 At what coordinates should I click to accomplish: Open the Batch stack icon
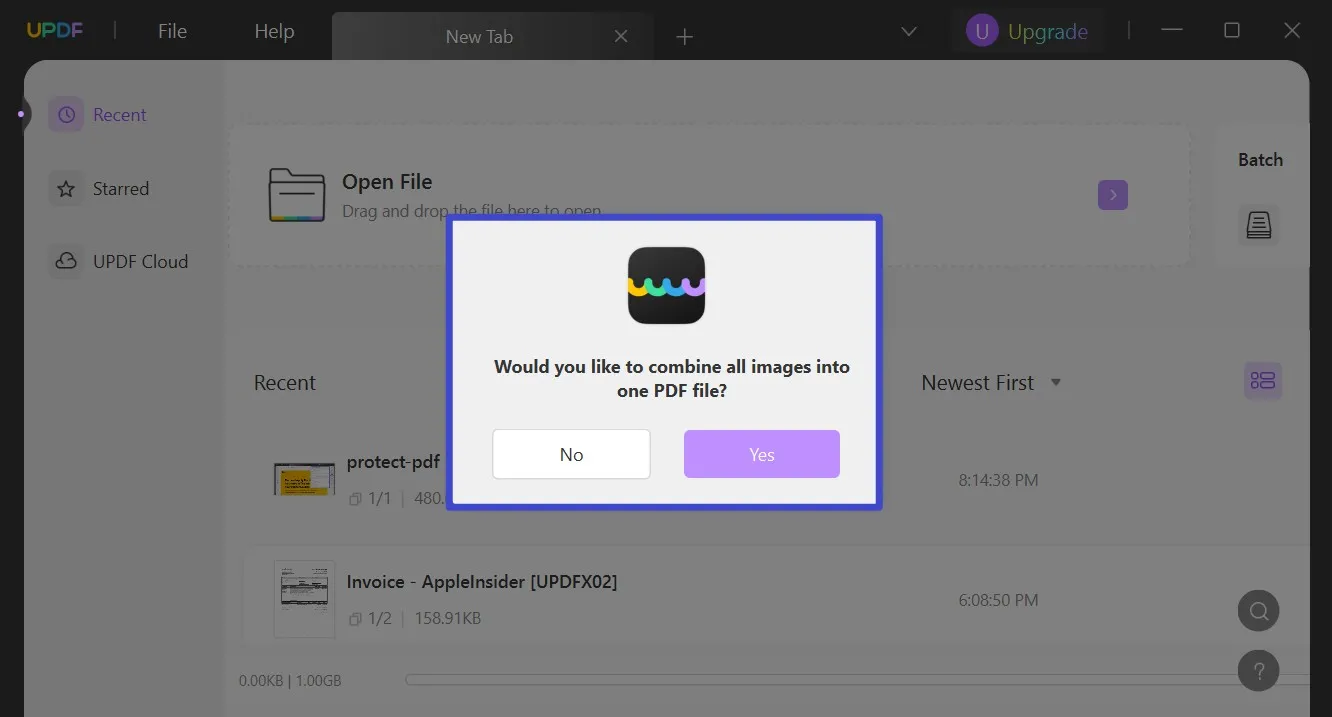[x=1259, y=224]
